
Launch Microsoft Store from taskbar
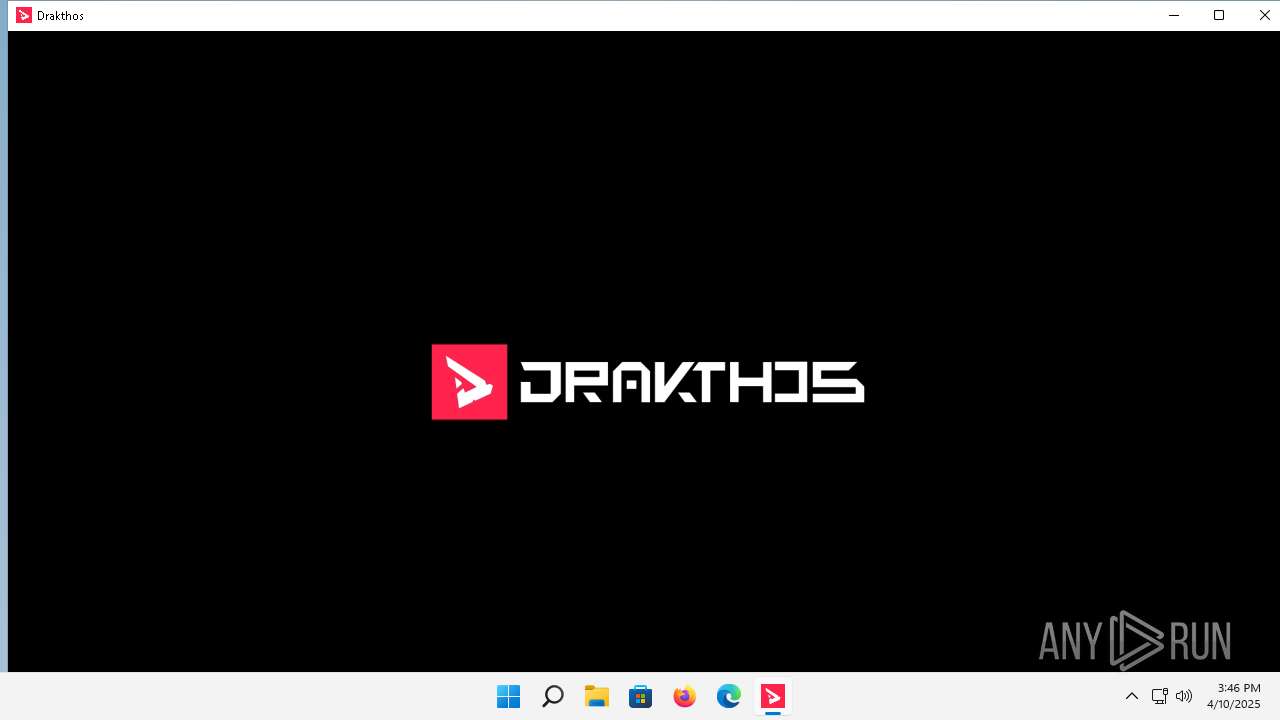641,696
